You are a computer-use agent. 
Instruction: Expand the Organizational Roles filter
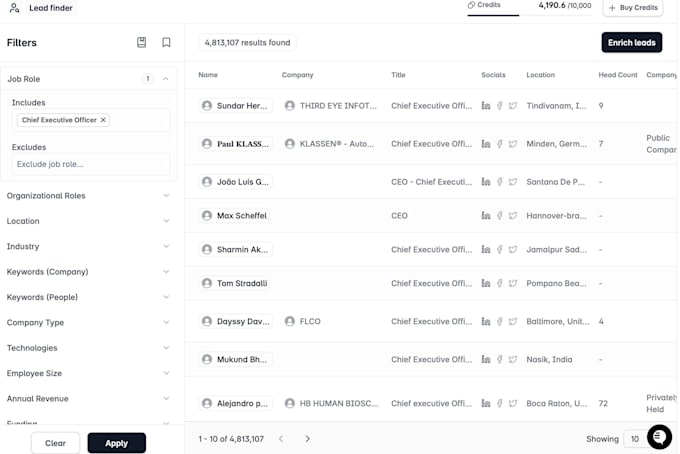pos(90,196)
